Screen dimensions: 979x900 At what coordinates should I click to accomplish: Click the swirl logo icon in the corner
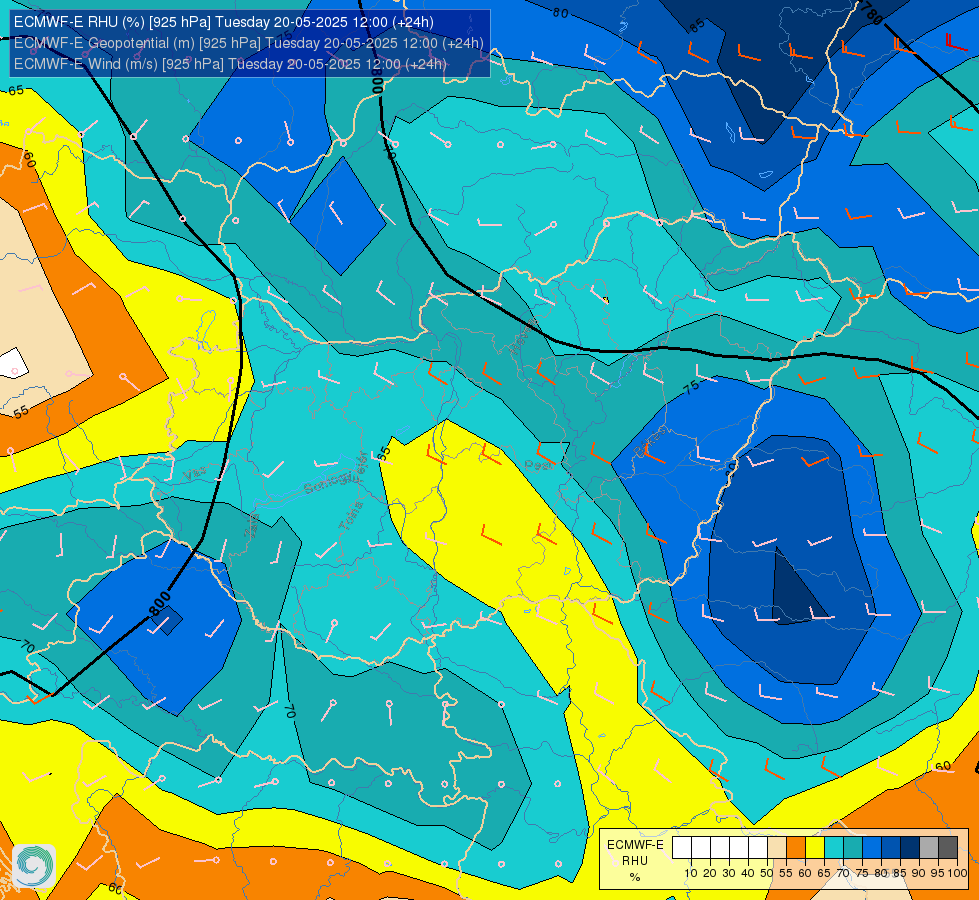(x=34, y=866)
